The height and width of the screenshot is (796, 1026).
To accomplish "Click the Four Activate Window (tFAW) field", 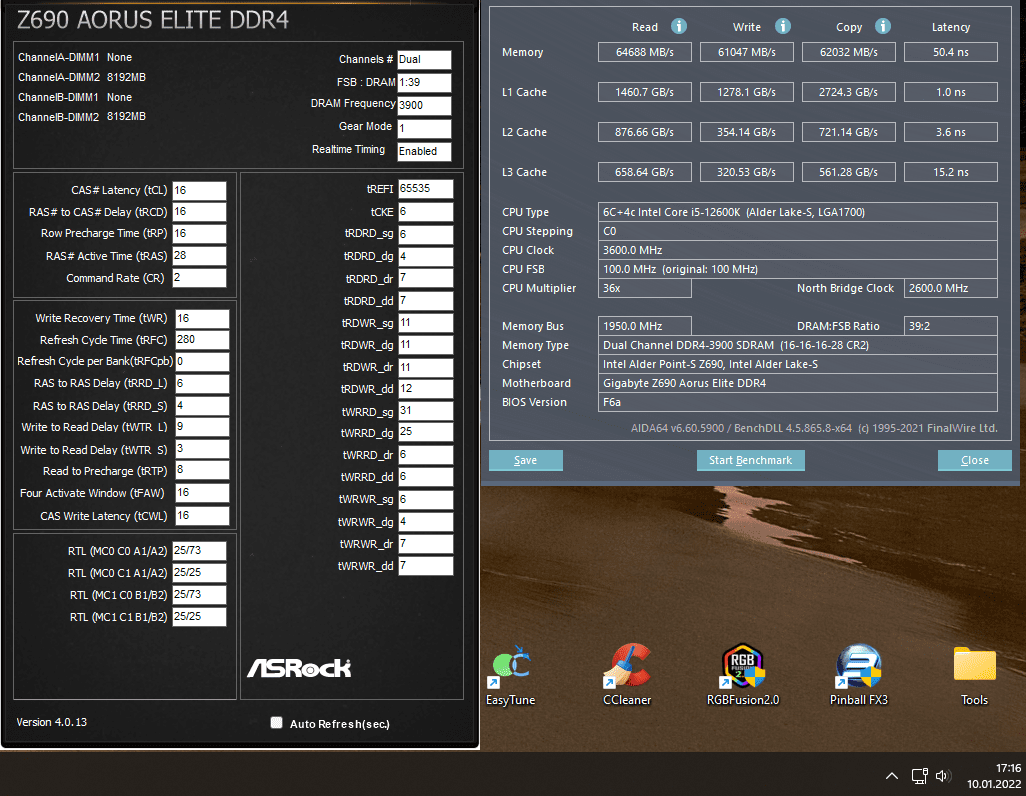I will coord(202,493).
